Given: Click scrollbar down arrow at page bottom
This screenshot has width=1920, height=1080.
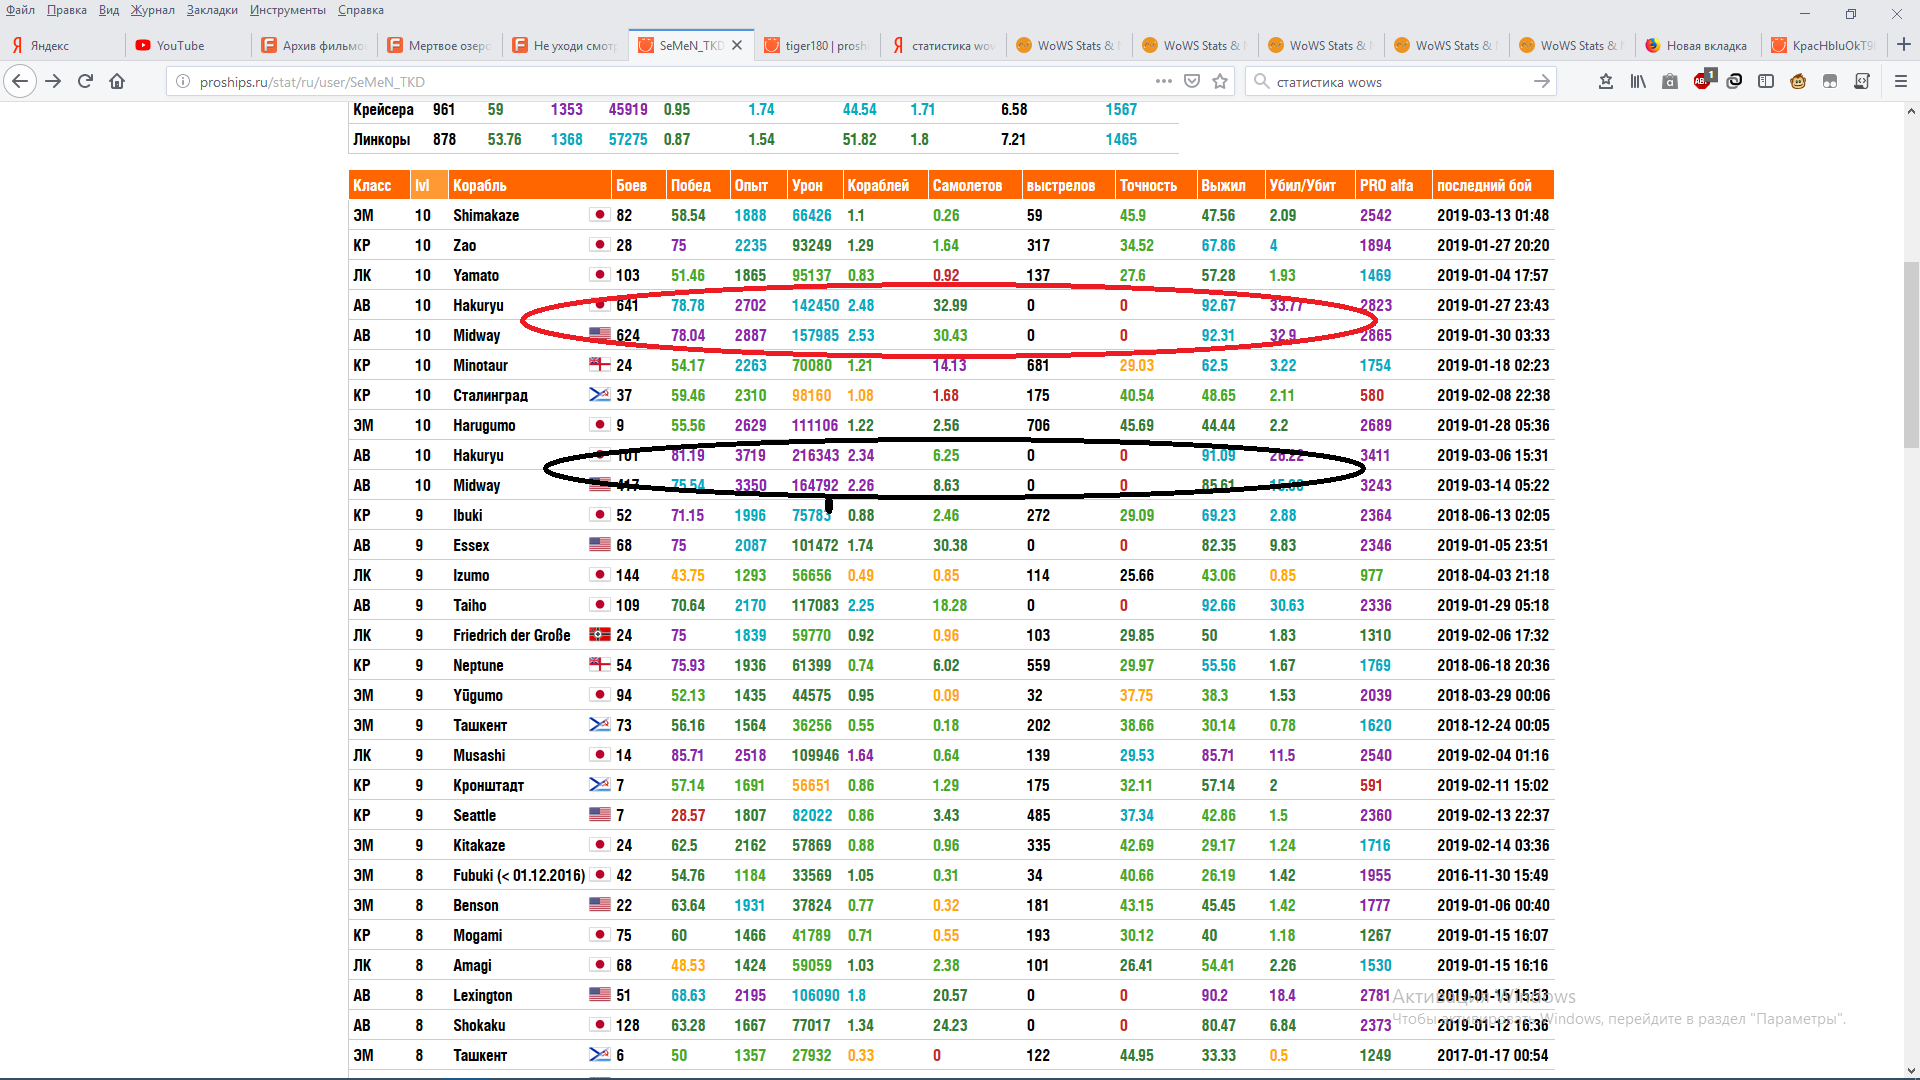Looking at the screenshot, I should click(x=1911, y=1070).
